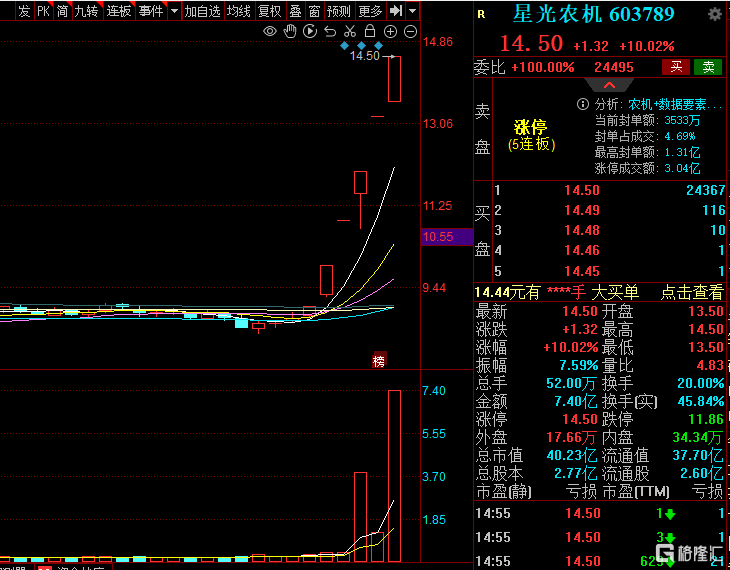Viewport: 730px width, 570px height.
Task: Click the red 买 buy button
Action: (x=676, y=67)
